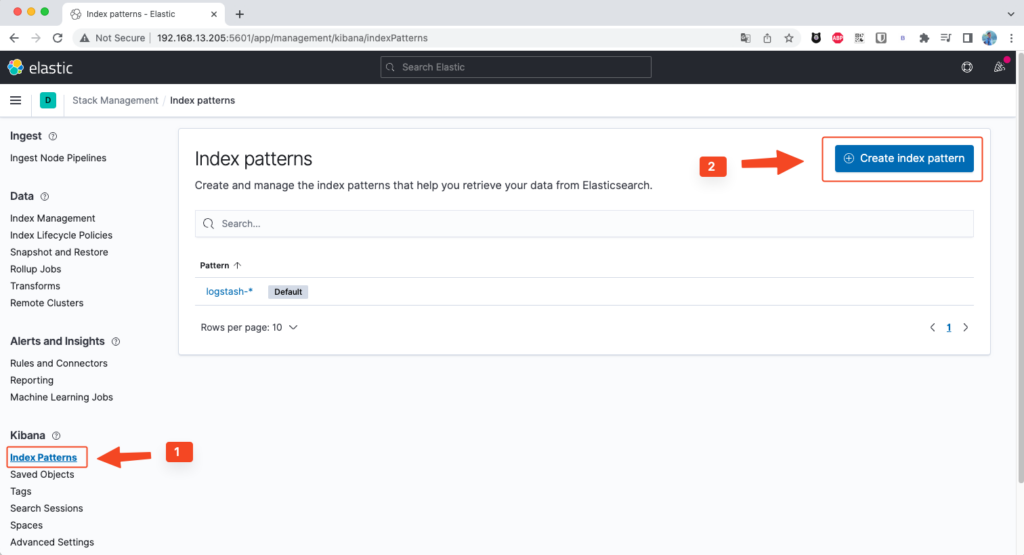The height and width of the screenshot is (555, 1024).
Task: Click Stack Management breadcrumb
Action: pos(115,100)
